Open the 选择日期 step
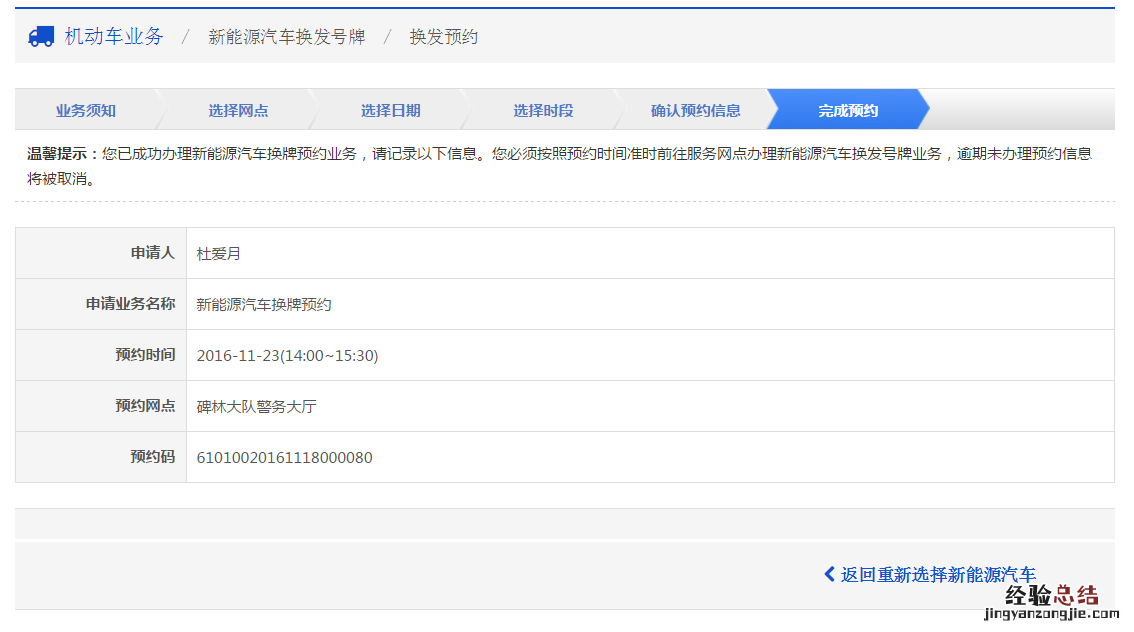The width and height of the screenshot is (1134, 632). pos(390,110)
